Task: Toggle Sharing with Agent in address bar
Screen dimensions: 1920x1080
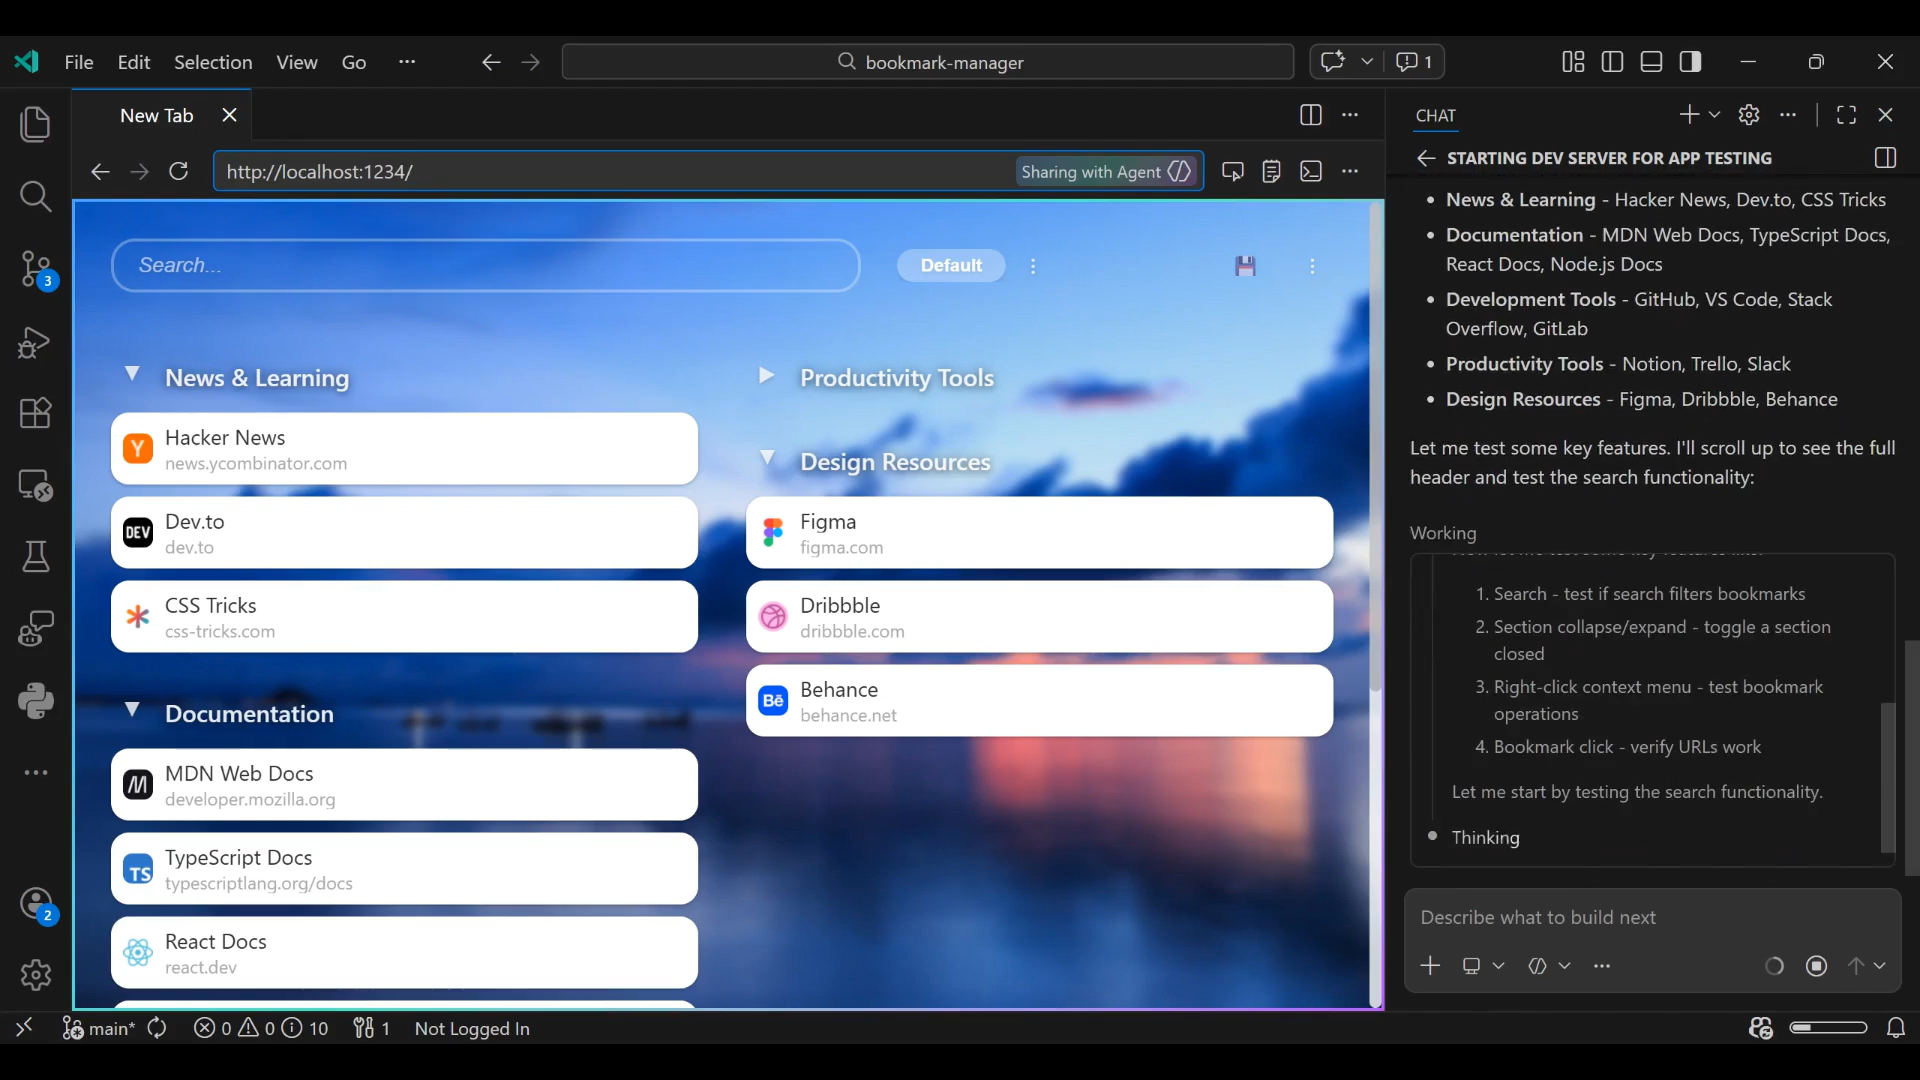Action: pos(1105,172)
